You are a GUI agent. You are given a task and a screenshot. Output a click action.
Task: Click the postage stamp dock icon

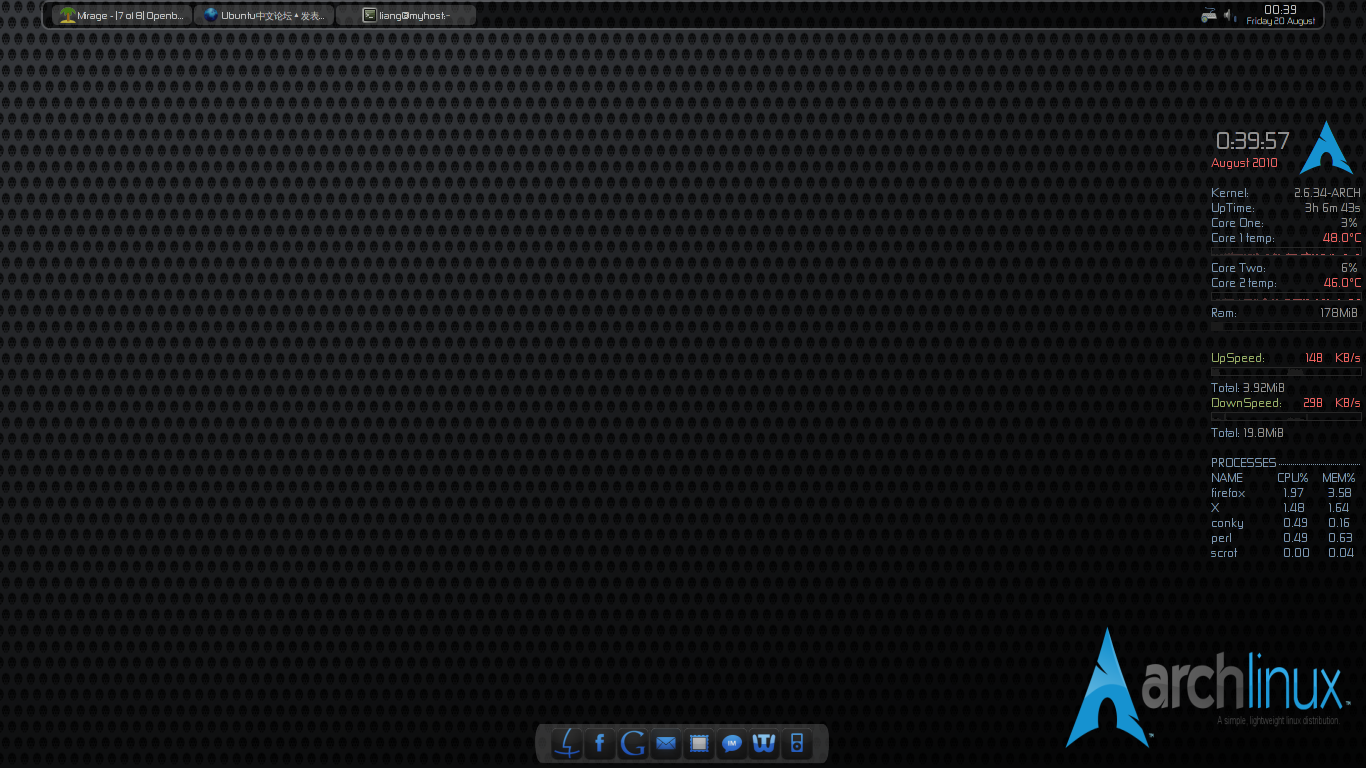699,743
